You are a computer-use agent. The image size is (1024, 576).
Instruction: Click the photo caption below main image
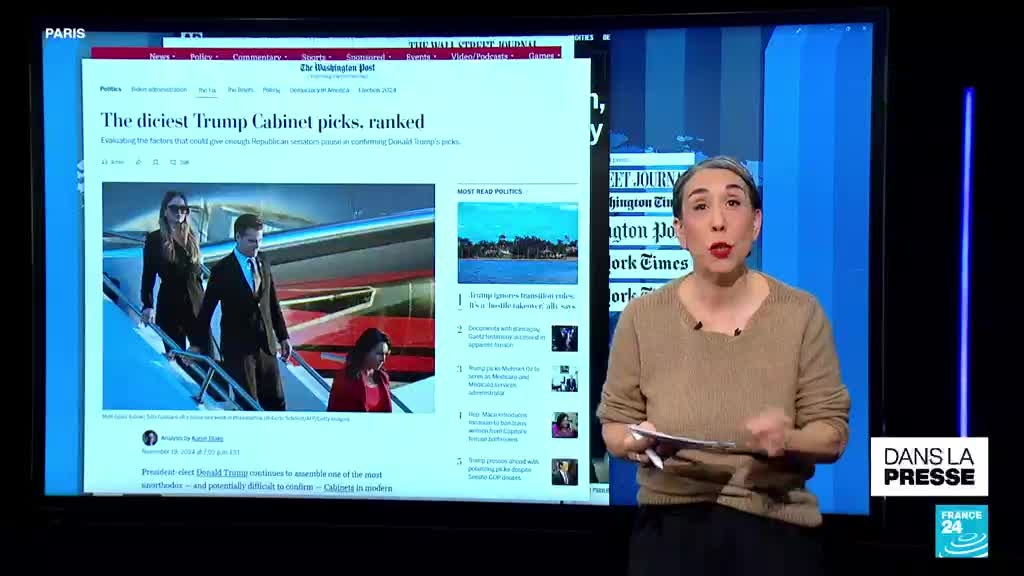(x=225, y=418)
